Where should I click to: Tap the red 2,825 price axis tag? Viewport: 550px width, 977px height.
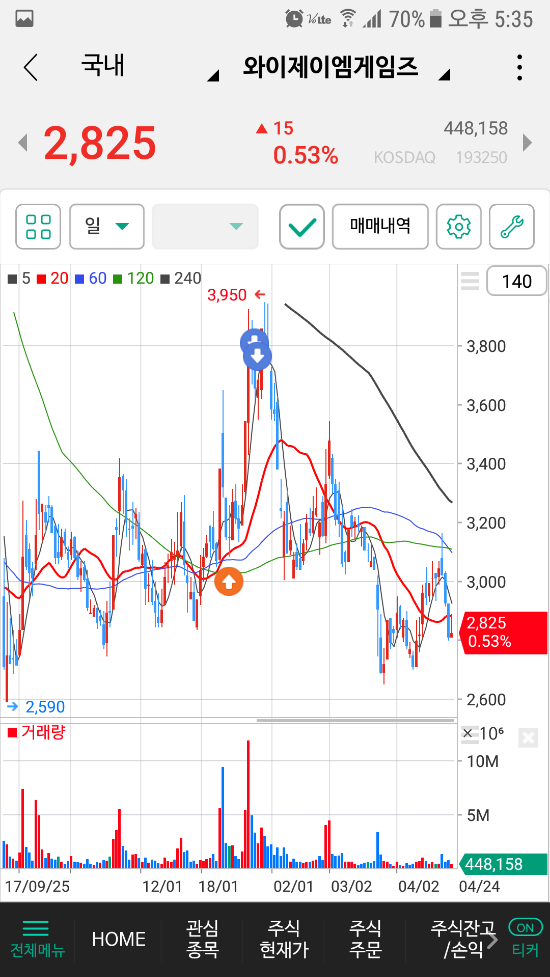[503, 632]
